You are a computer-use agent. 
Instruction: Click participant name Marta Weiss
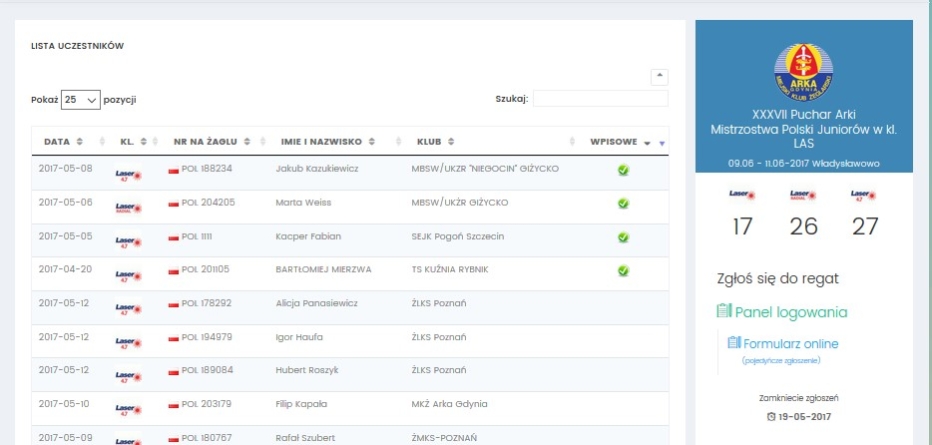(303, 203)
